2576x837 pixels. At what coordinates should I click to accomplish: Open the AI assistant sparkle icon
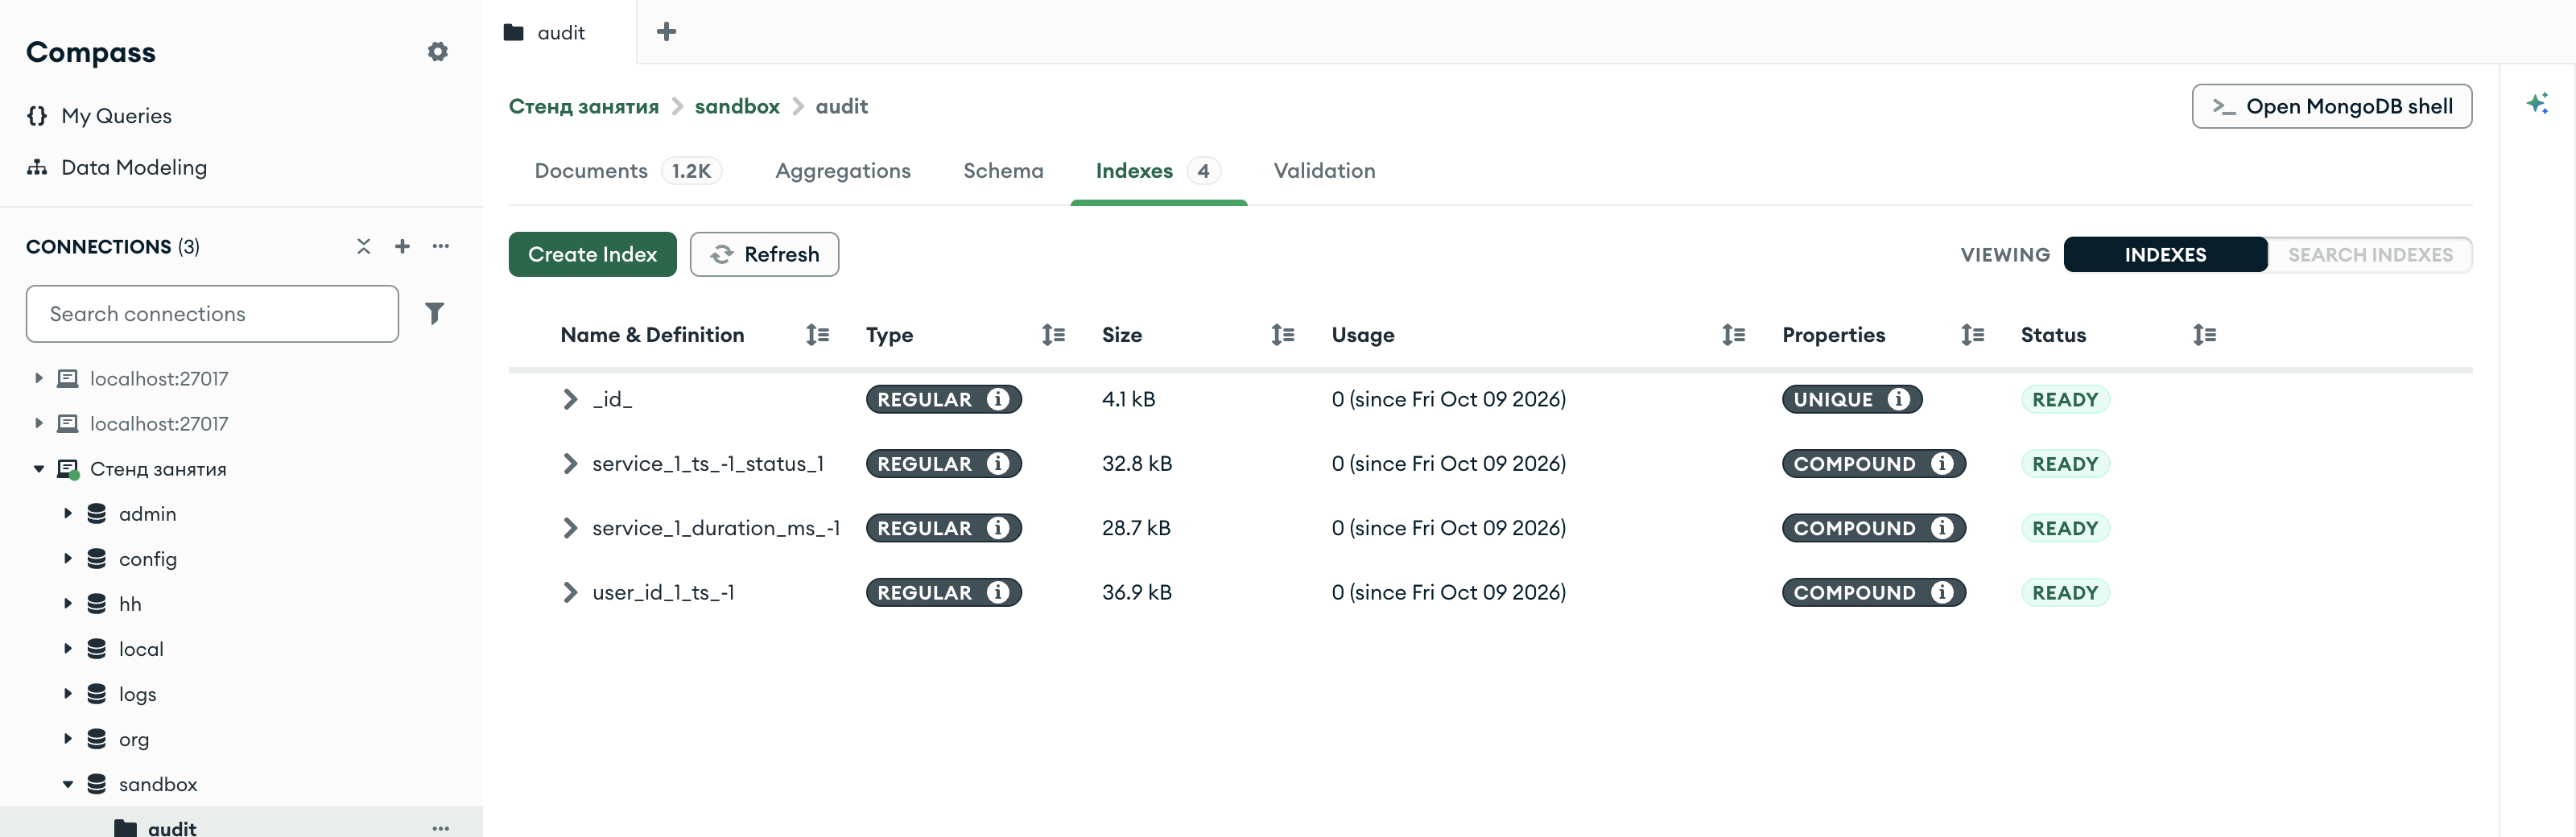[x=2537, y=104]
